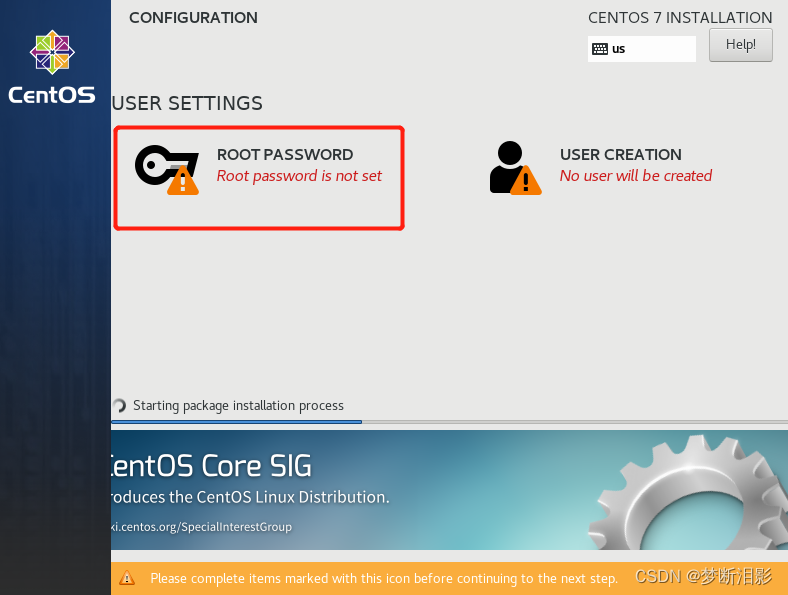Click the CentOS logo in sidebar
The height and width of the screenshot is (595, 788).
point(52,67)
